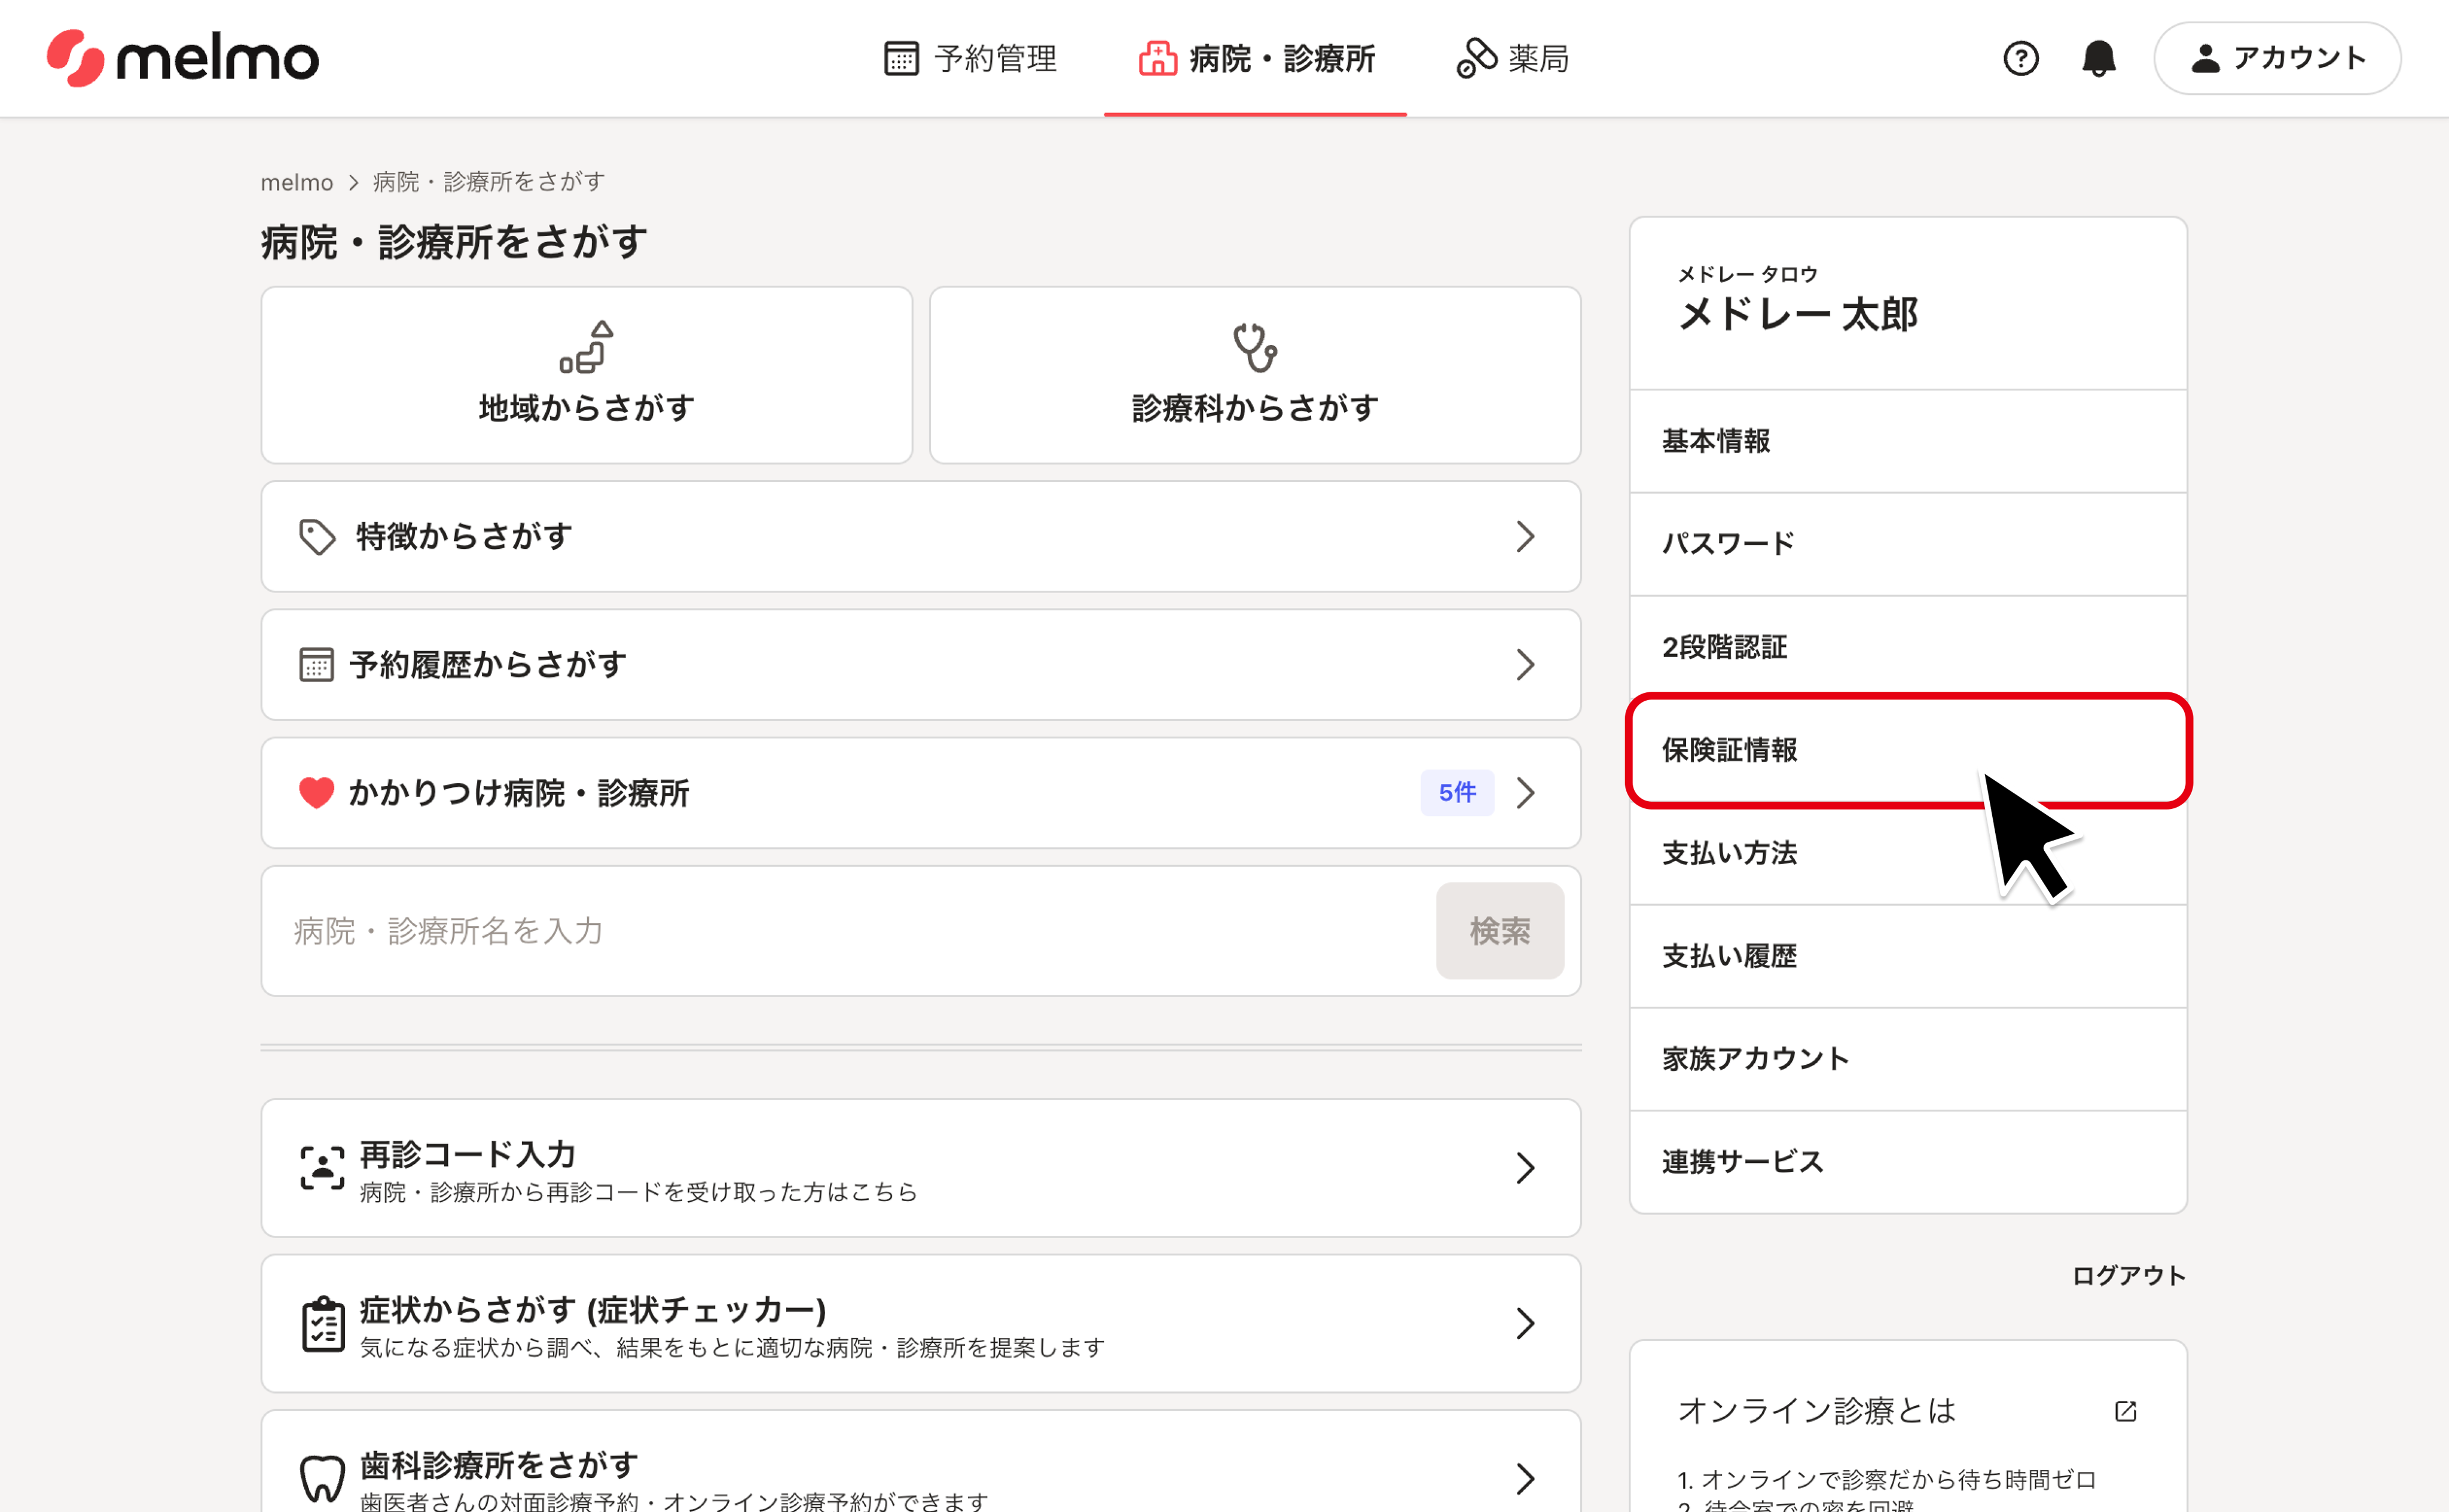Switch to the 予約管理 tab
2449x1512 pixels.
970,58
